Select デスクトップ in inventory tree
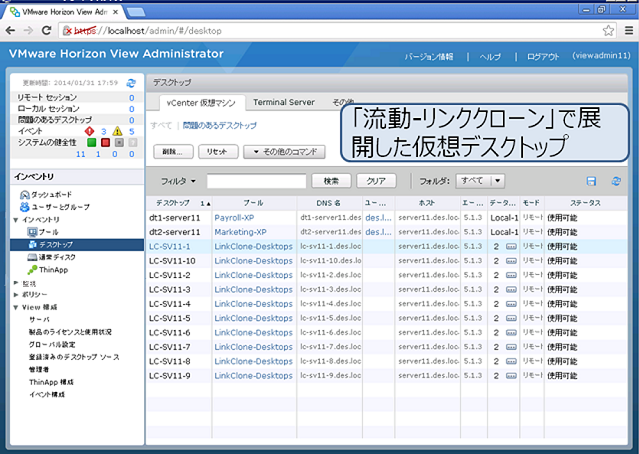The image size is (639, 454). [x=77, y=245]
